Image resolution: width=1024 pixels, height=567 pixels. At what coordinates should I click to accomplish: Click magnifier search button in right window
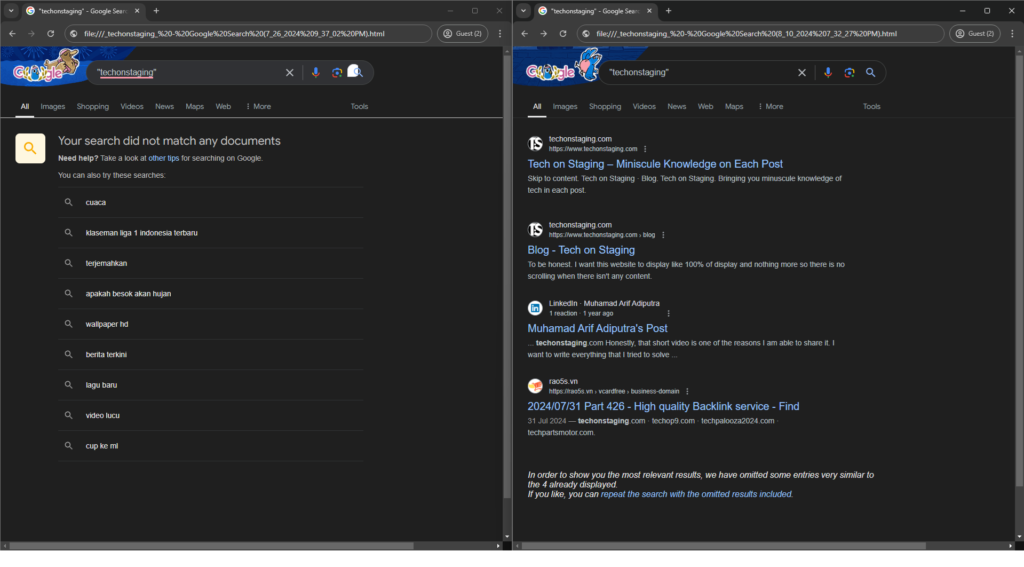click(x=871, y=73)
